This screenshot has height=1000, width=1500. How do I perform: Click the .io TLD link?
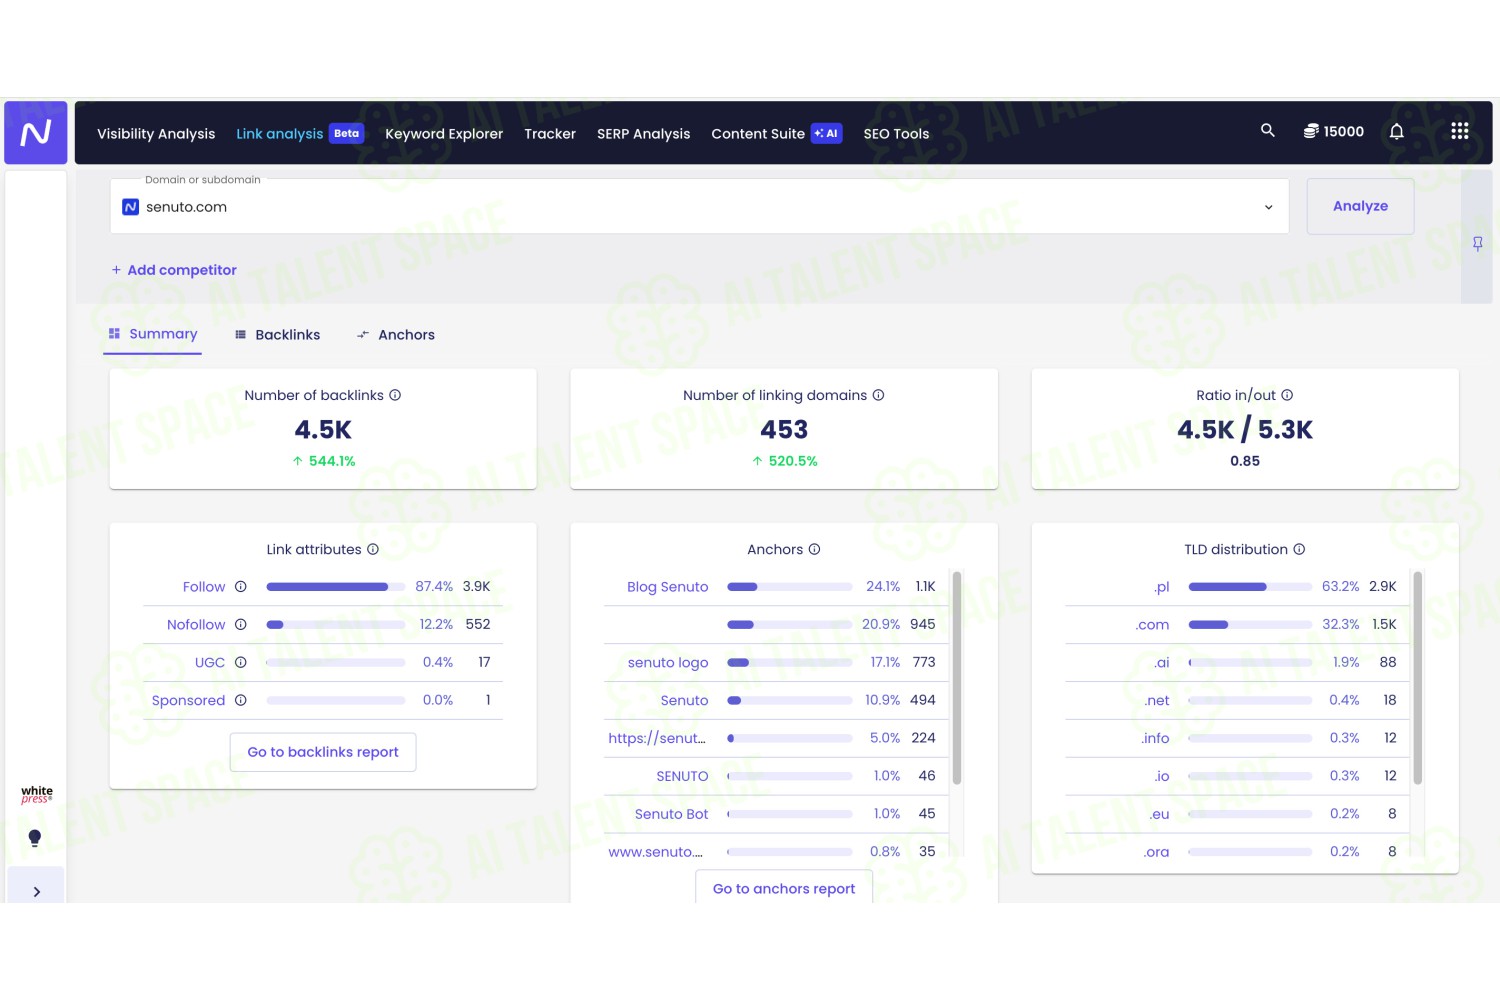click(x=1161, y=776)
